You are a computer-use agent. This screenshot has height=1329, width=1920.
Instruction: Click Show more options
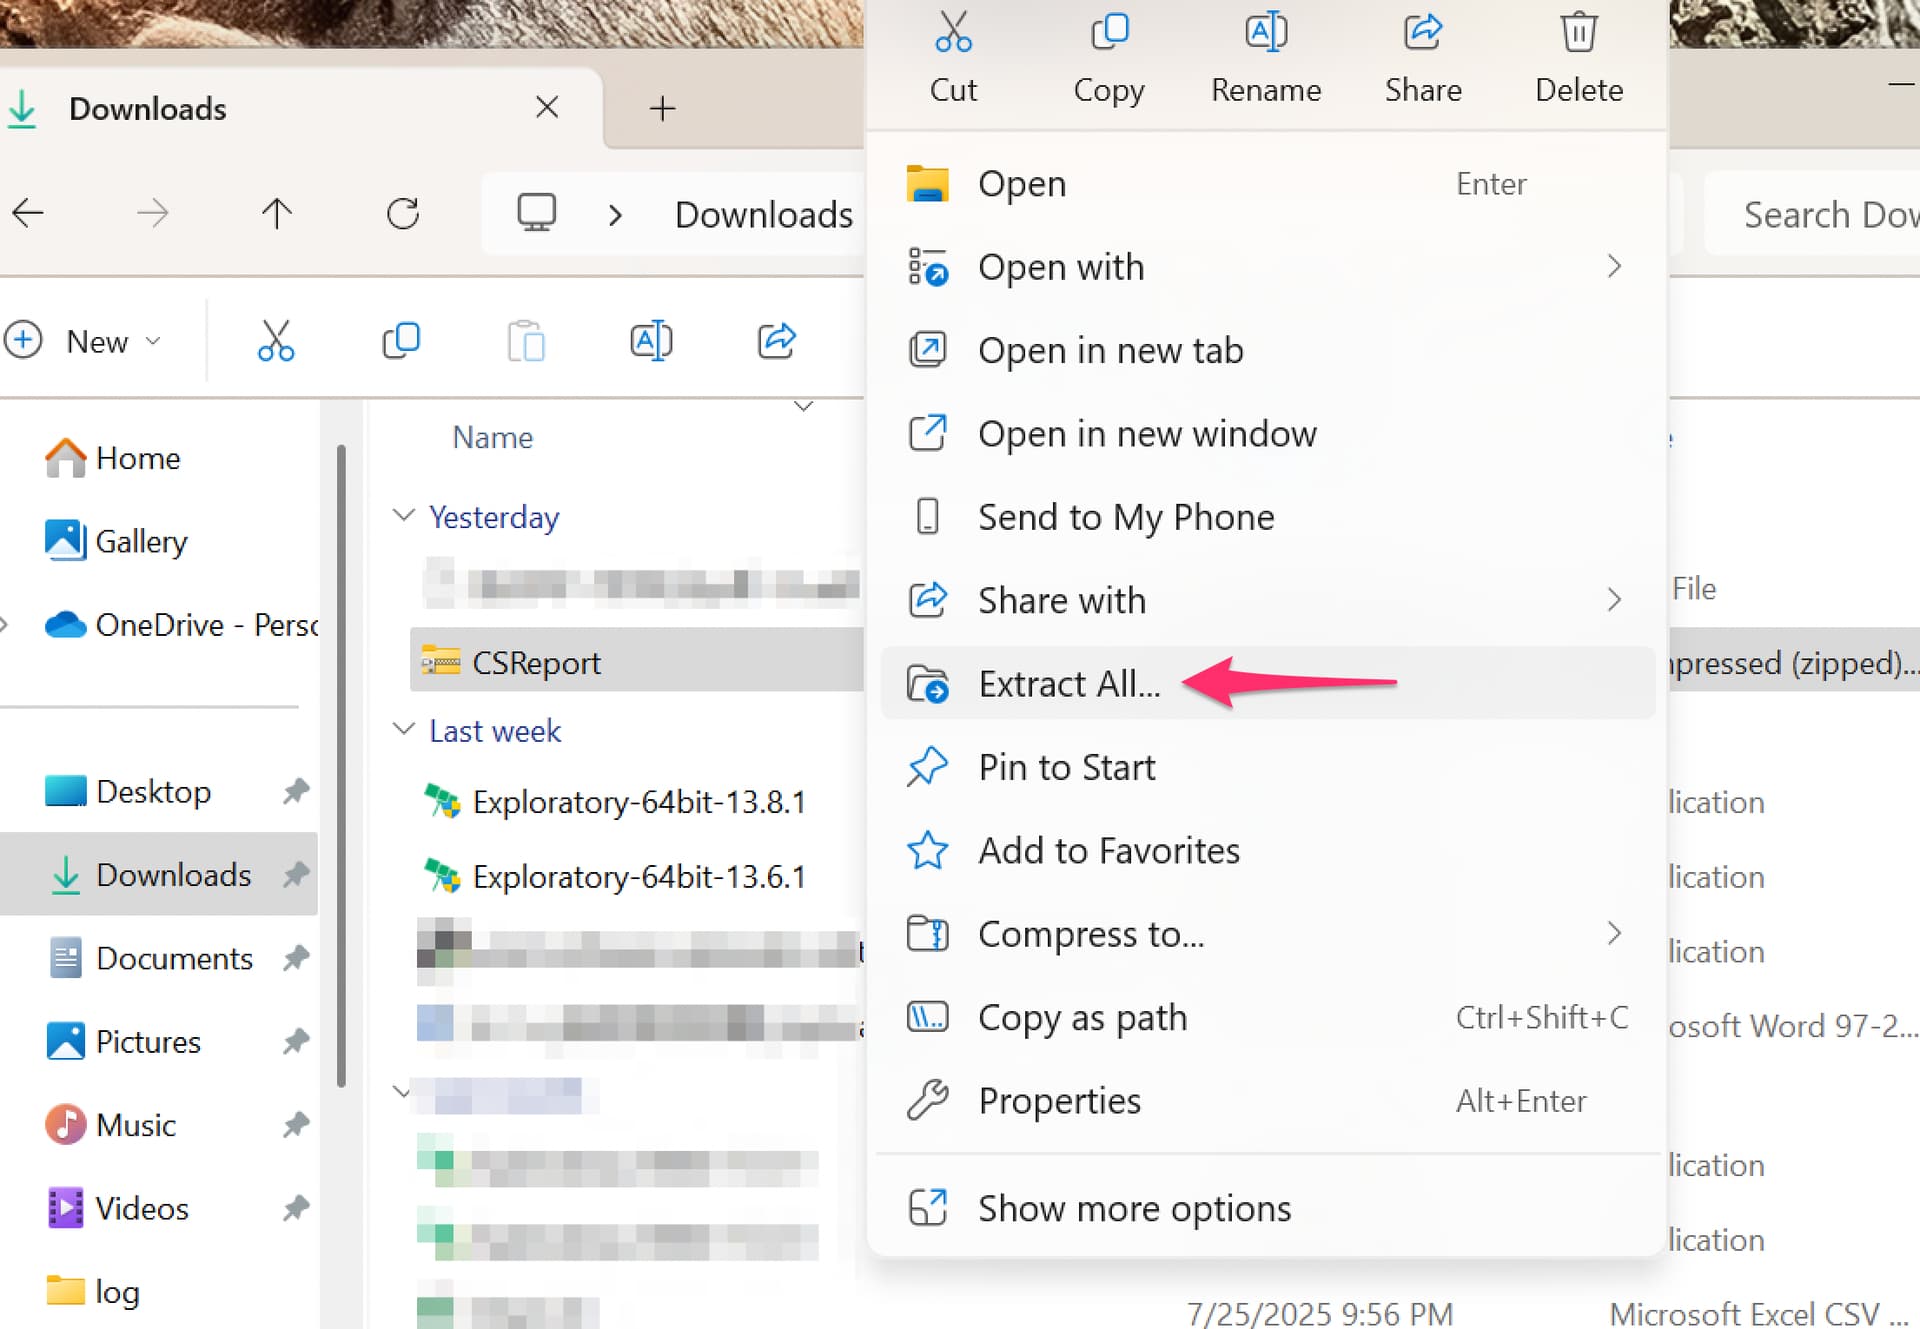pos(1267,1208)
